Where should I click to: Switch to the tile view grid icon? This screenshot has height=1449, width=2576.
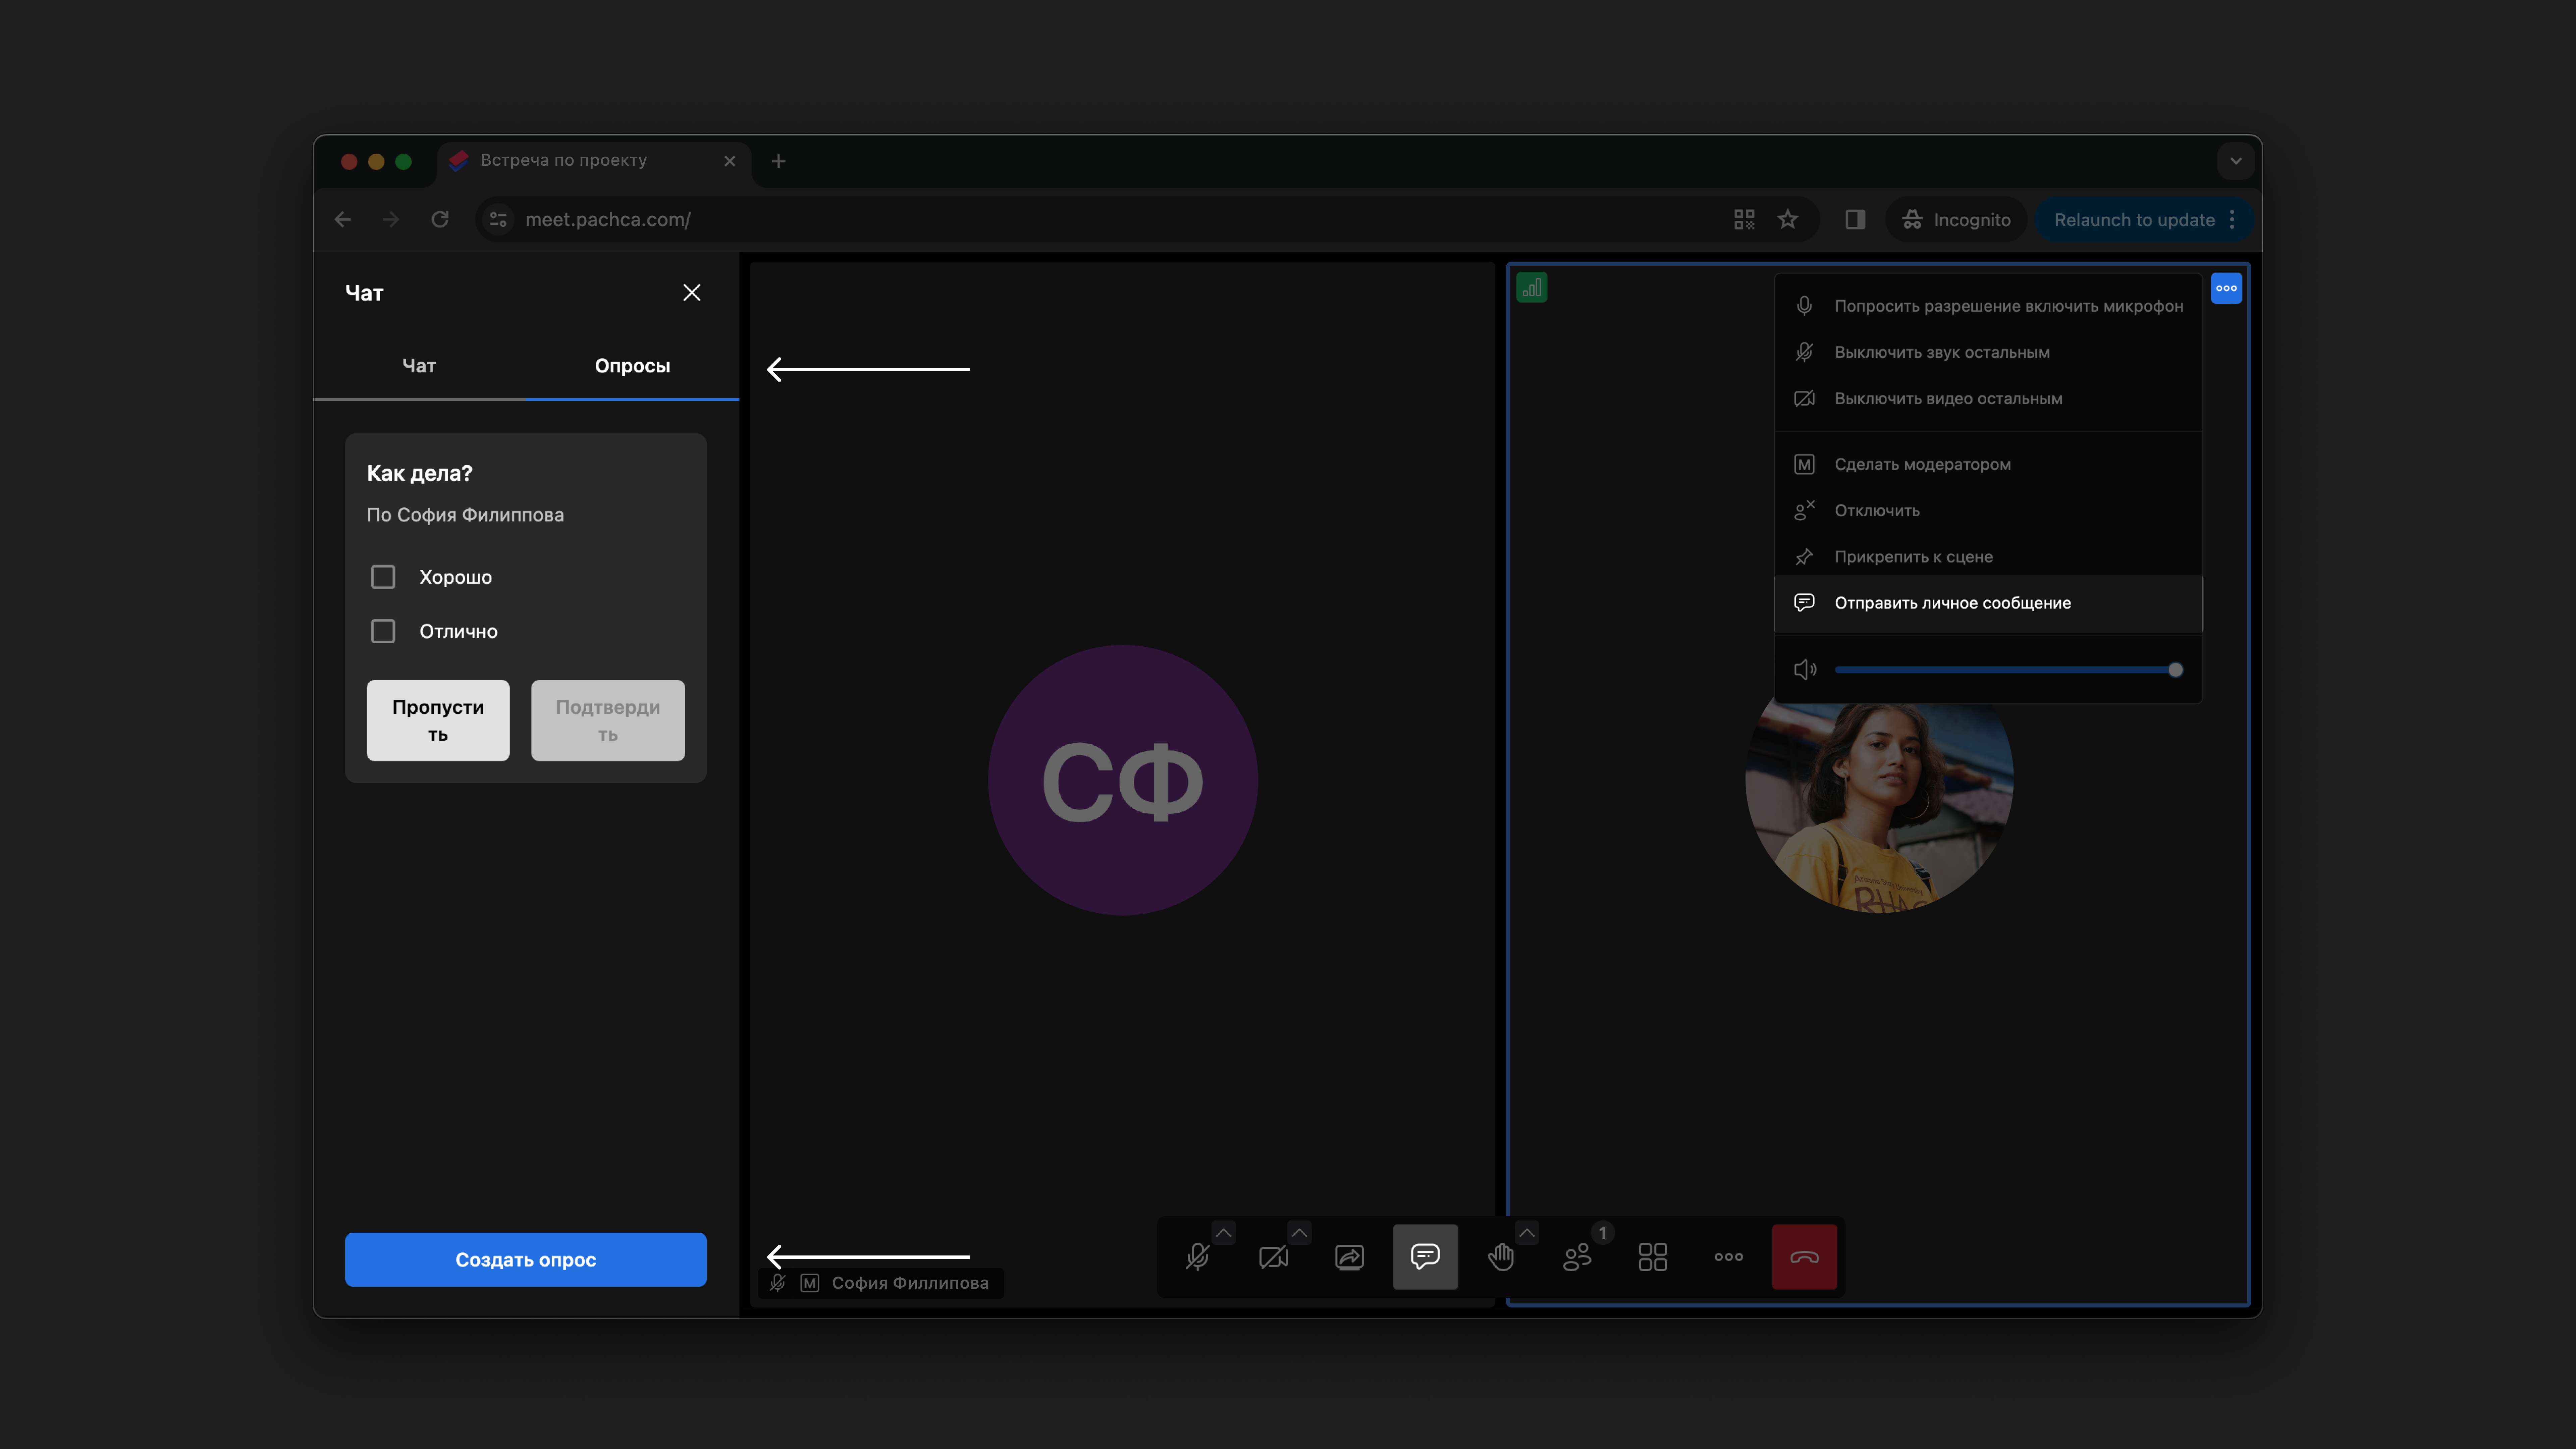coord(1653,1257)
